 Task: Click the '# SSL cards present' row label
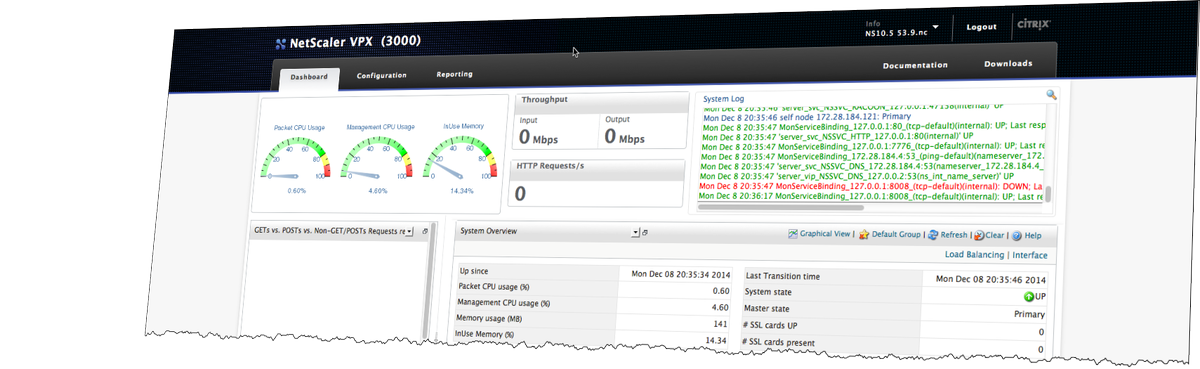[778, 342]
